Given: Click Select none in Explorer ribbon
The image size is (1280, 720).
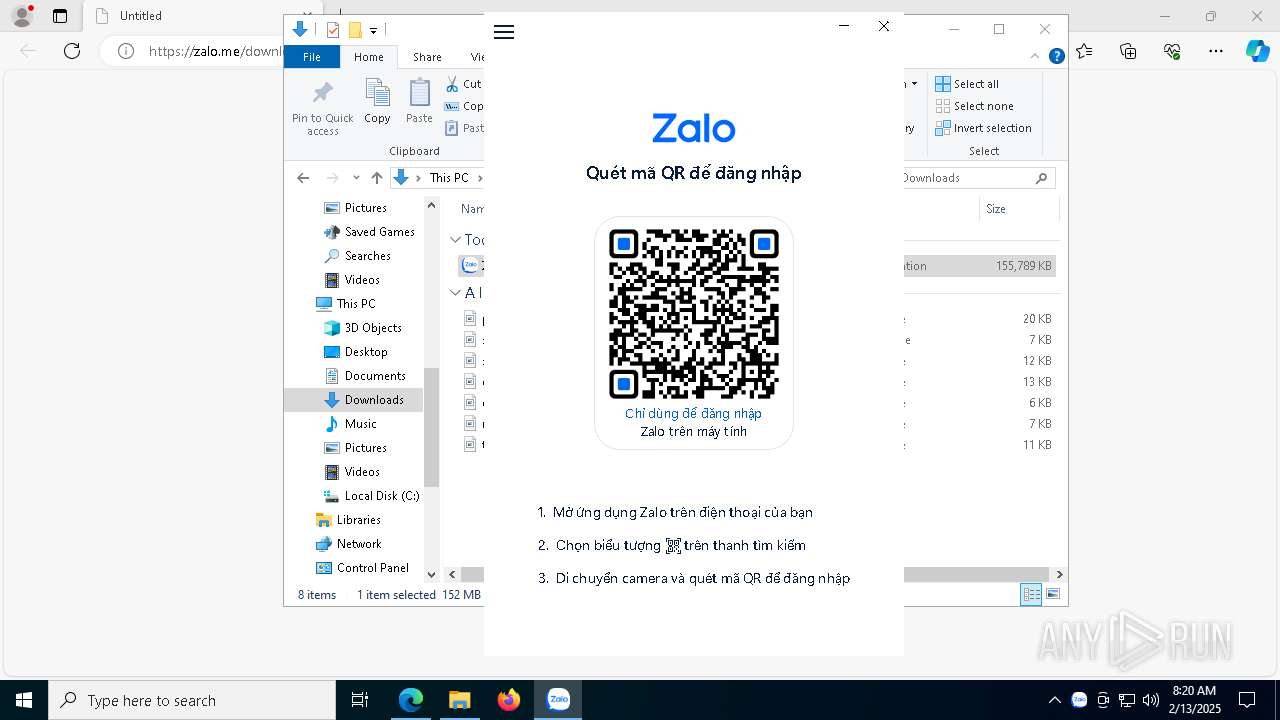Looking at the screenshot, I should click(974, 106).
